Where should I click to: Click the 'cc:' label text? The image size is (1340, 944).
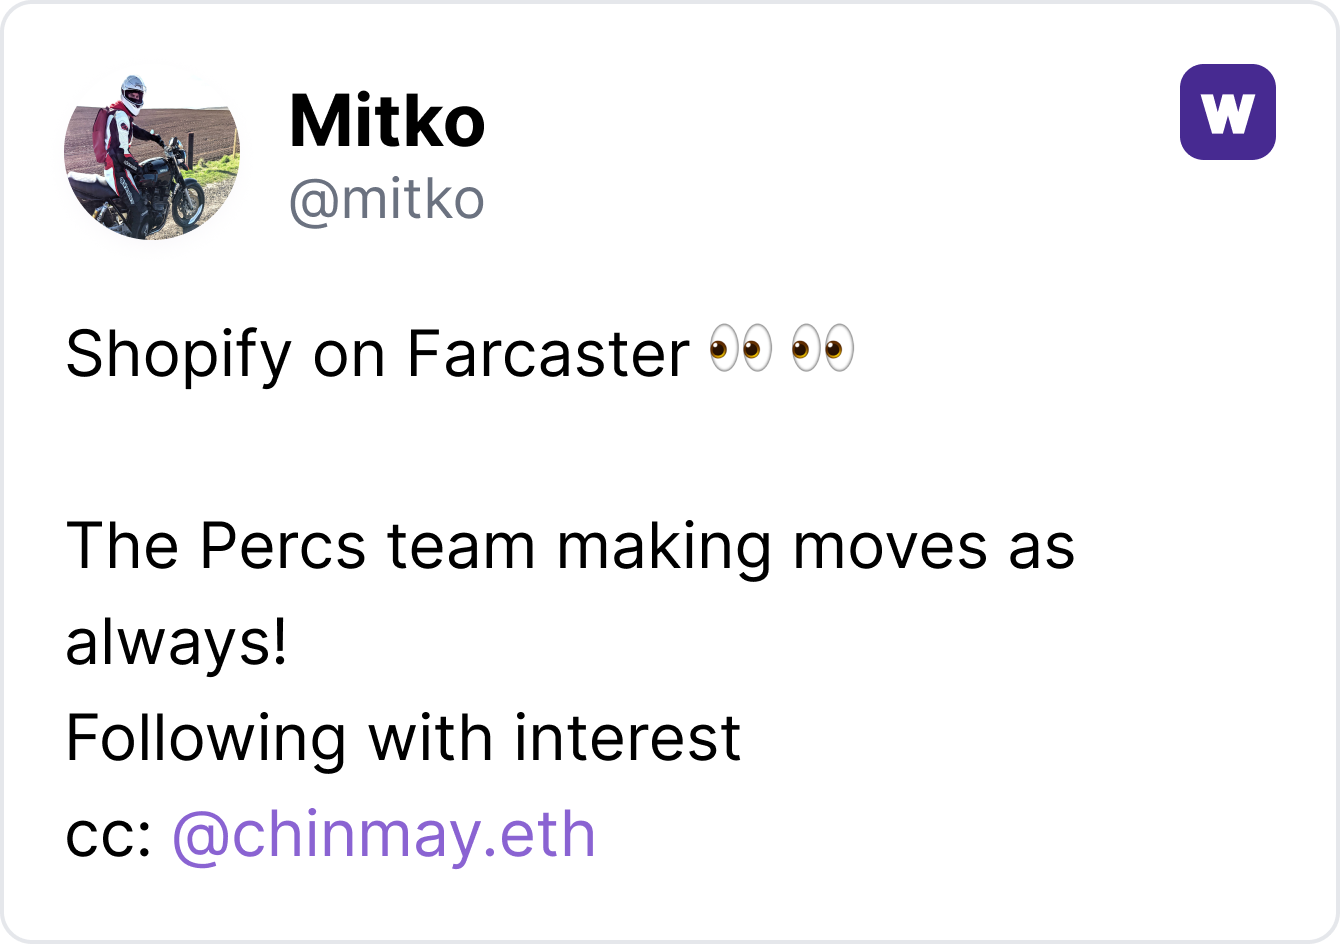[x=107, y=836]
